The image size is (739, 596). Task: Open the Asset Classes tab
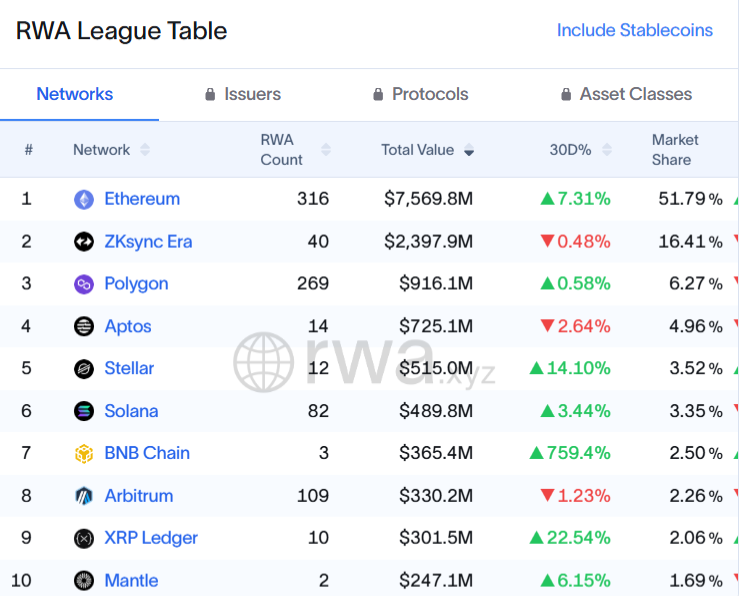626,94
